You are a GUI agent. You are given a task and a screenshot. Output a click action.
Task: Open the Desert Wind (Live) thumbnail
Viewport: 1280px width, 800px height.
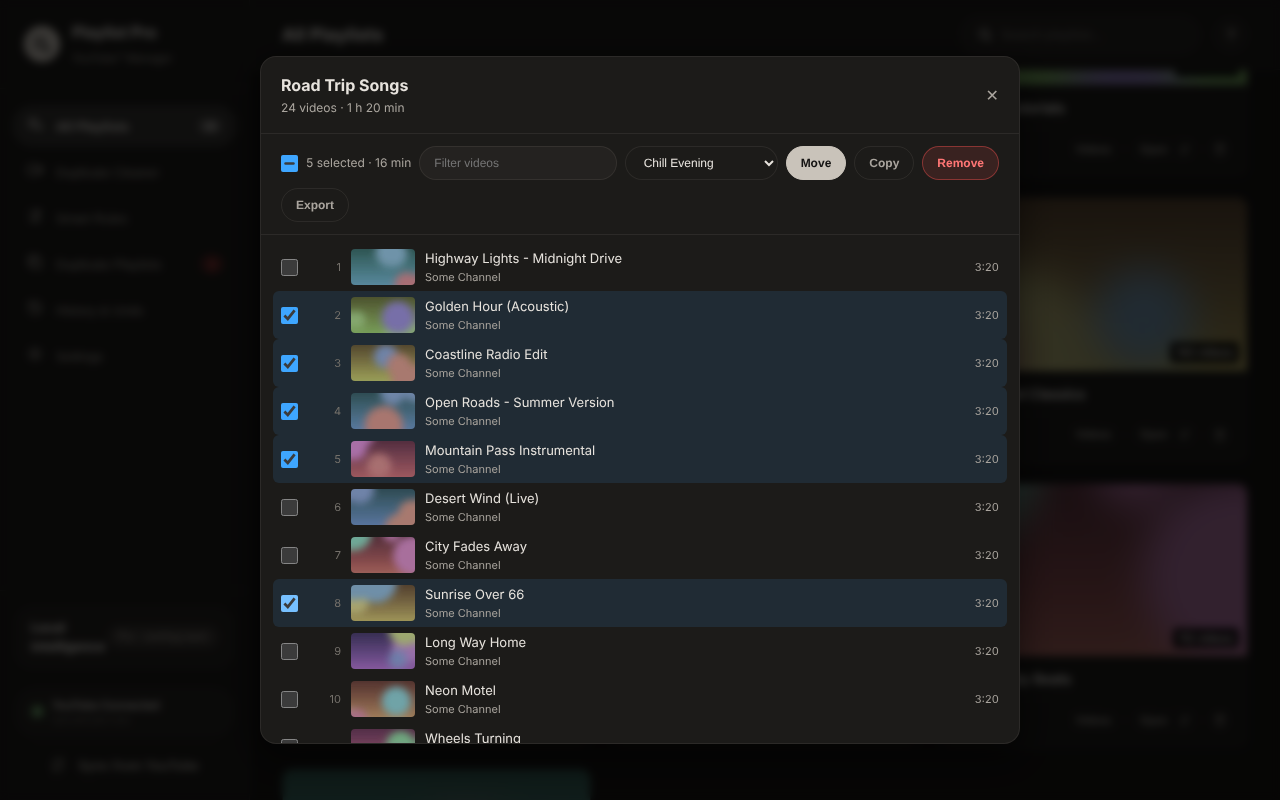(383, 507)
